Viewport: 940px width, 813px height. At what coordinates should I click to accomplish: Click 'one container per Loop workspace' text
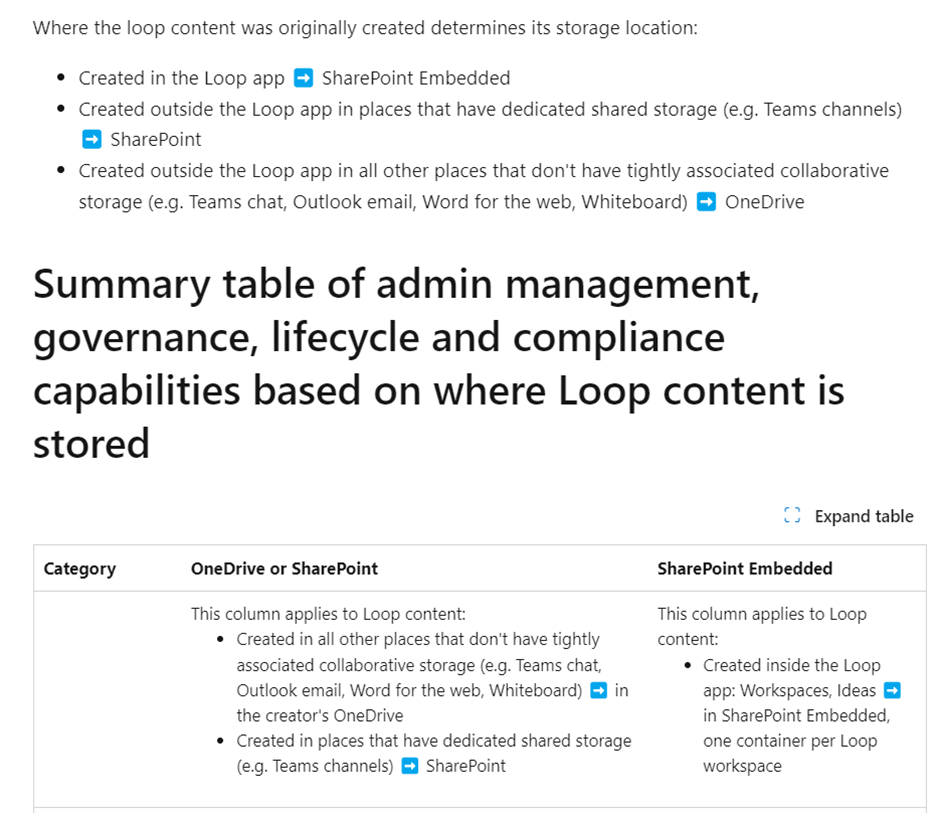click(790, 753)
